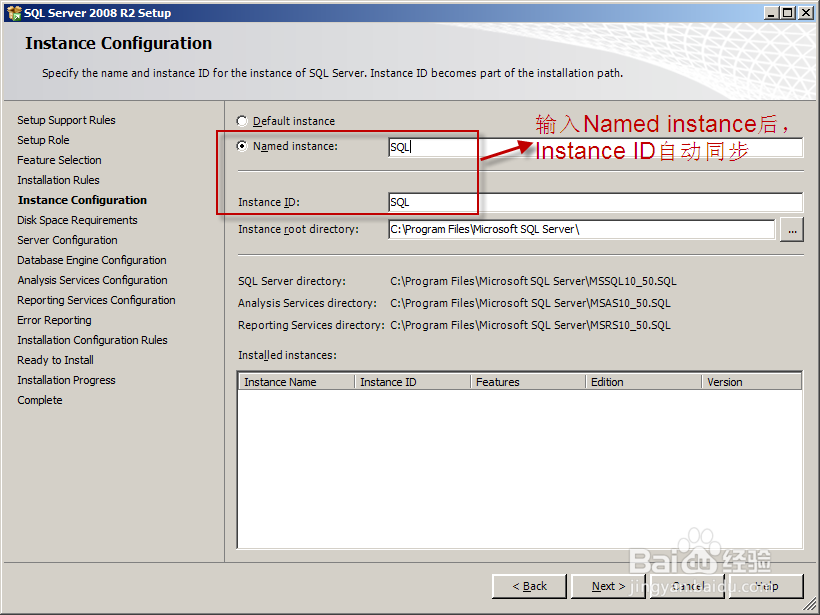
Task: Select the Default instance radio button
Action: [242, 121]
